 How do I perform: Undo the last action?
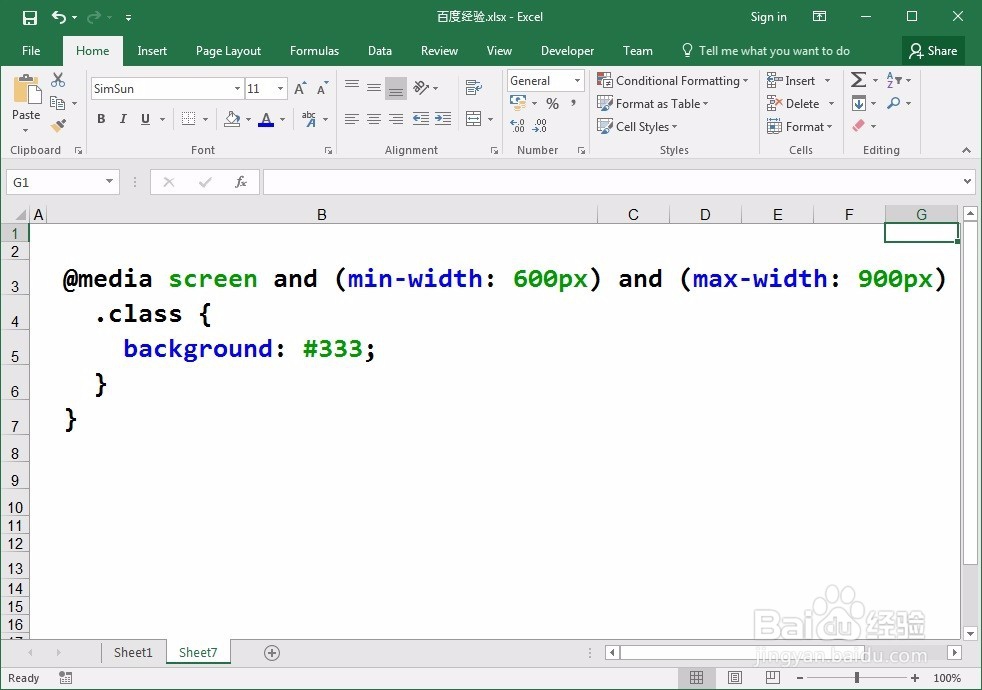point(59,18)
